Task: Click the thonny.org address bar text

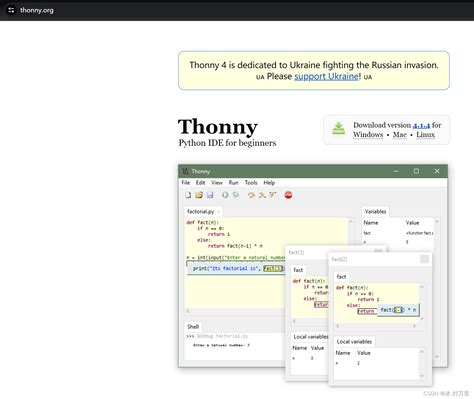Action: click(37, 10)
